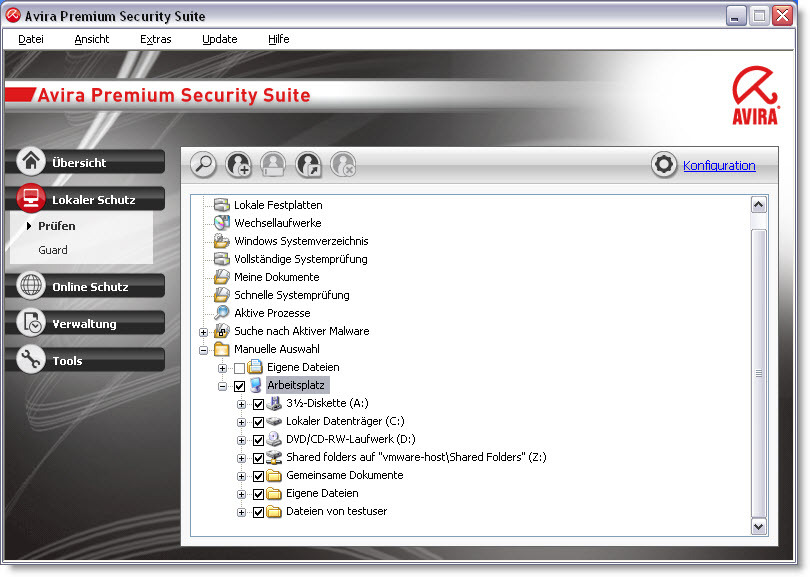Screen dimensions: 810x577
Task: Click the wrench icon of Tools
Action: [x=31, y=359]
